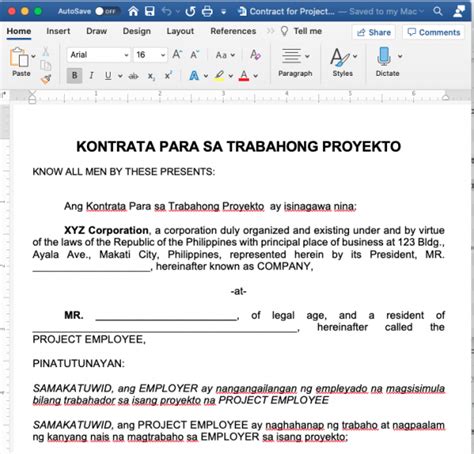Copy selection with copy icon
This screenshot has height=454, width=474.
pyautogui.click(x=46, y=65)
